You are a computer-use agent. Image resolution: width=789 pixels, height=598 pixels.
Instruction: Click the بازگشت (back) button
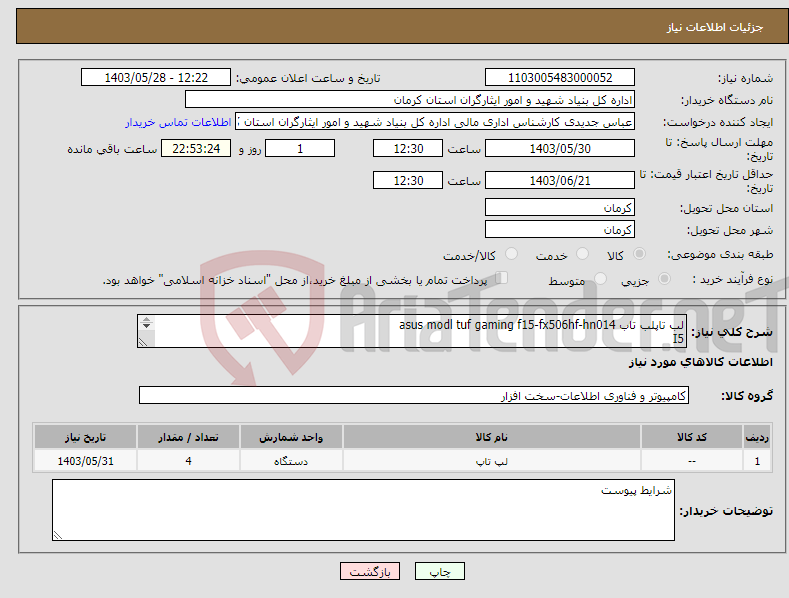click(x=370, y=571)
